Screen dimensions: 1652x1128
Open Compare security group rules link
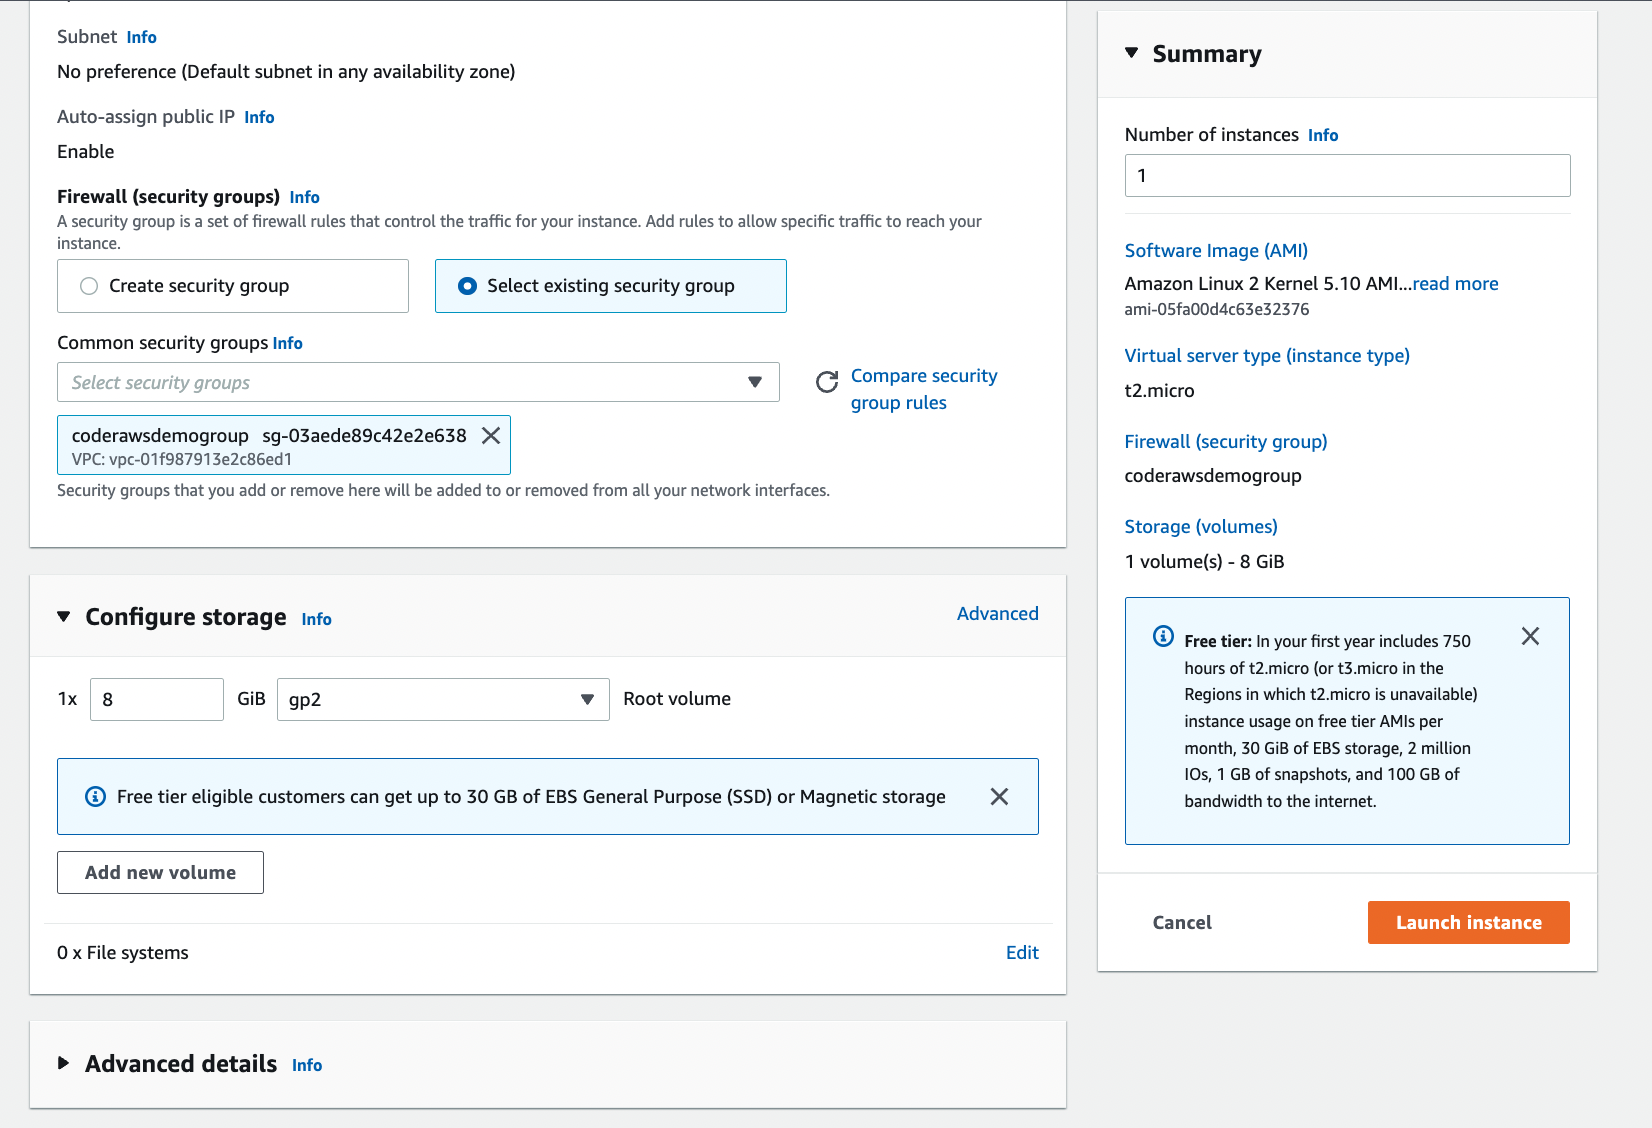click(923, 389)
